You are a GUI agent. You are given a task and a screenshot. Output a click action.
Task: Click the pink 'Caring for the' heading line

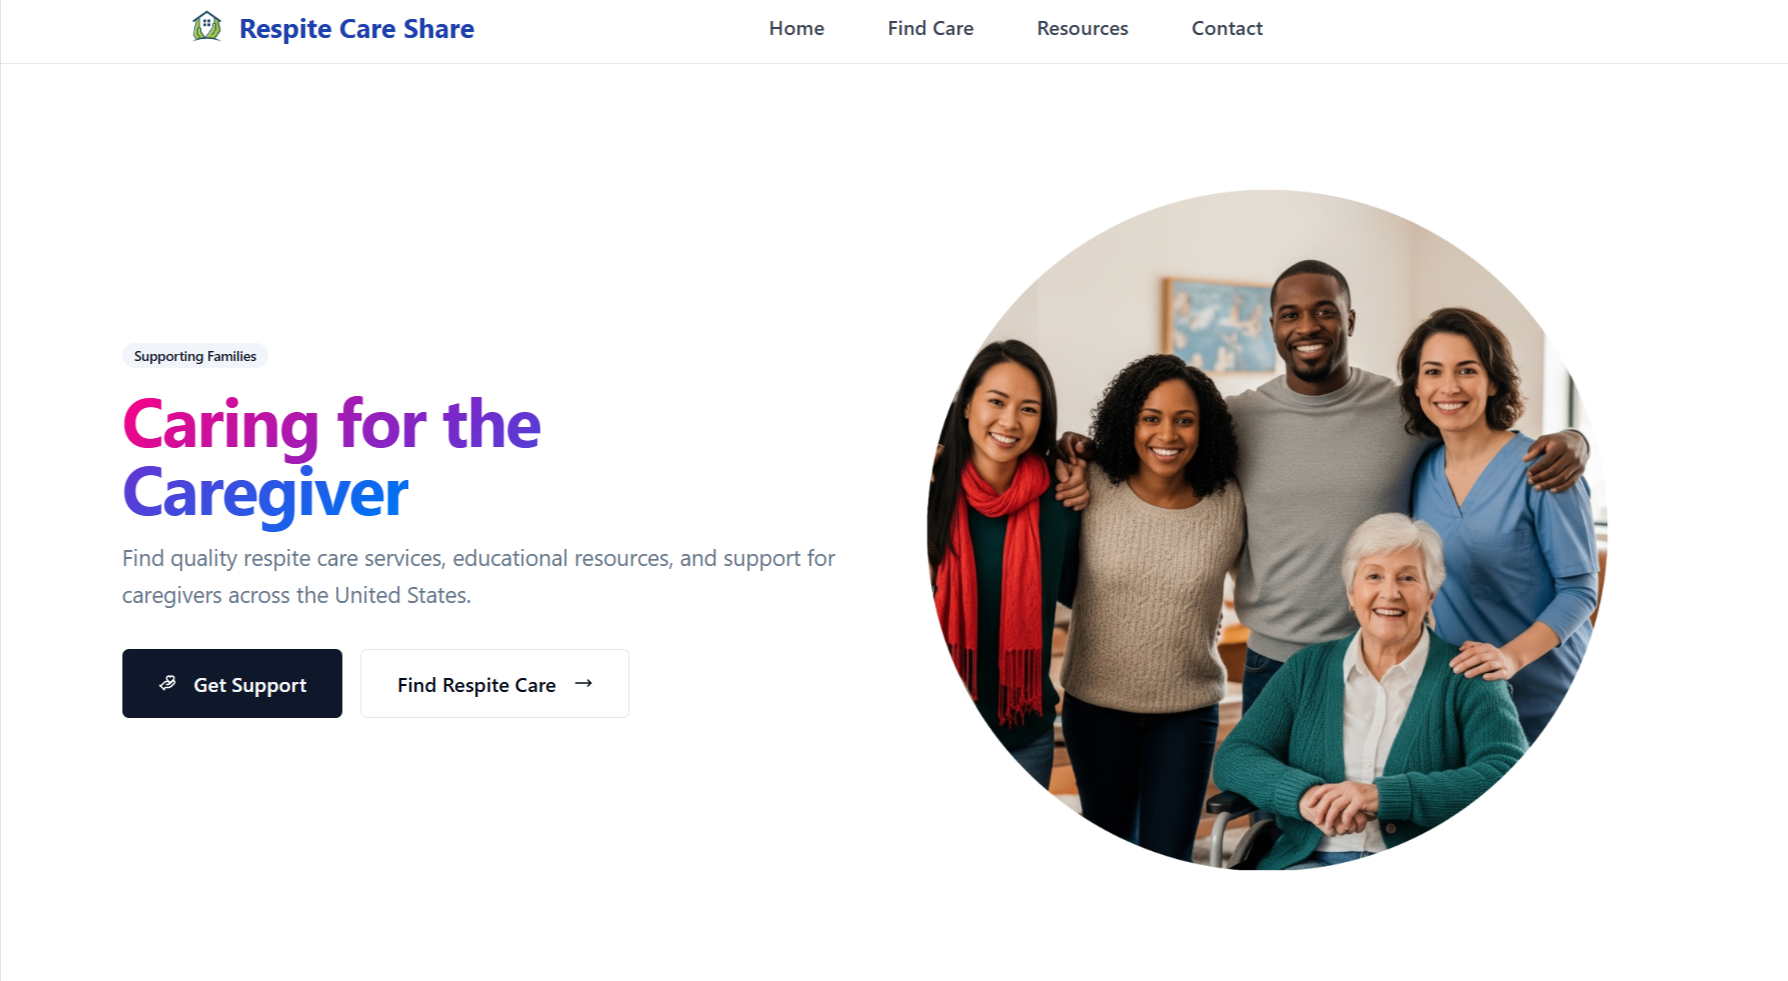tap(331, 424)
